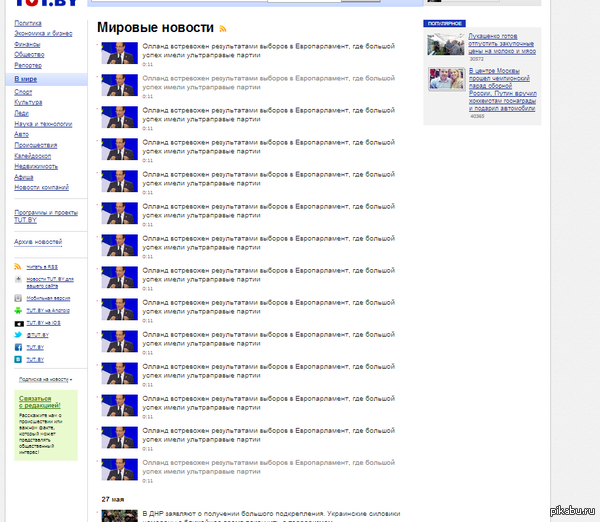
Task: Open Программы и проекты TUT.BY link
Action: (46, 213)
